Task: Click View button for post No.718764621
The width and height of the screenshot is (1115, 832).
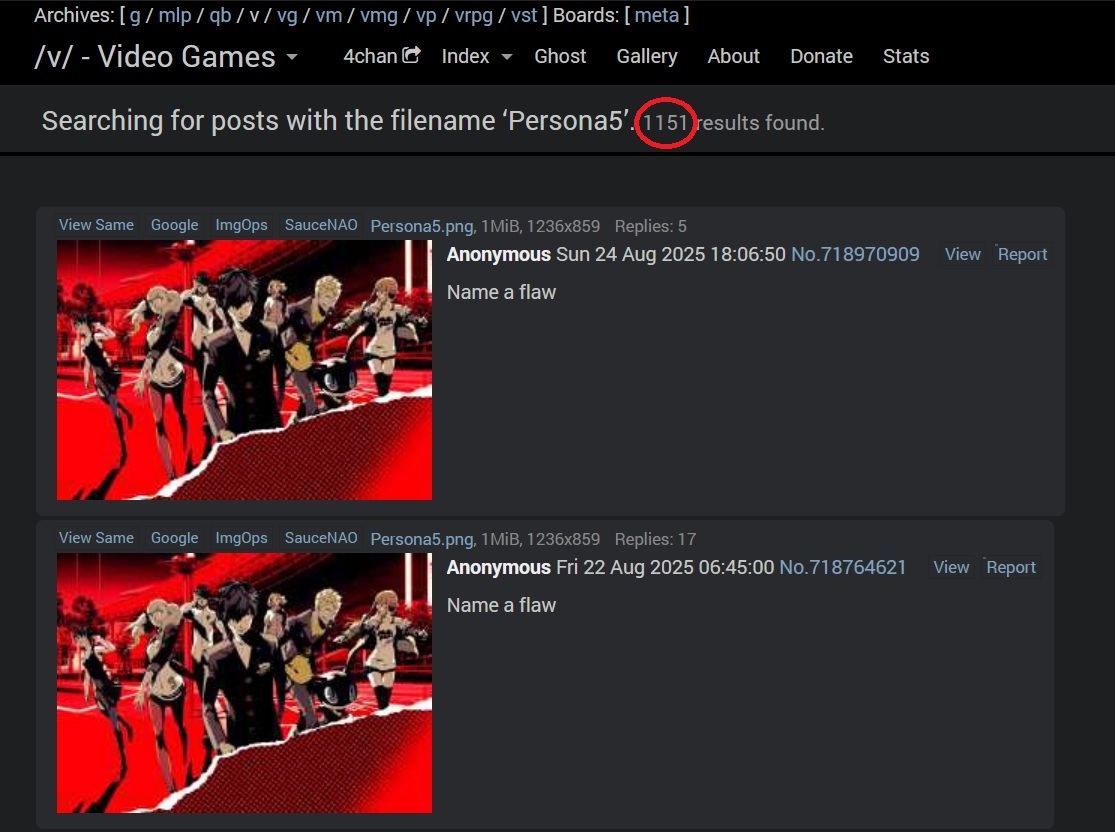Action: 951,567
